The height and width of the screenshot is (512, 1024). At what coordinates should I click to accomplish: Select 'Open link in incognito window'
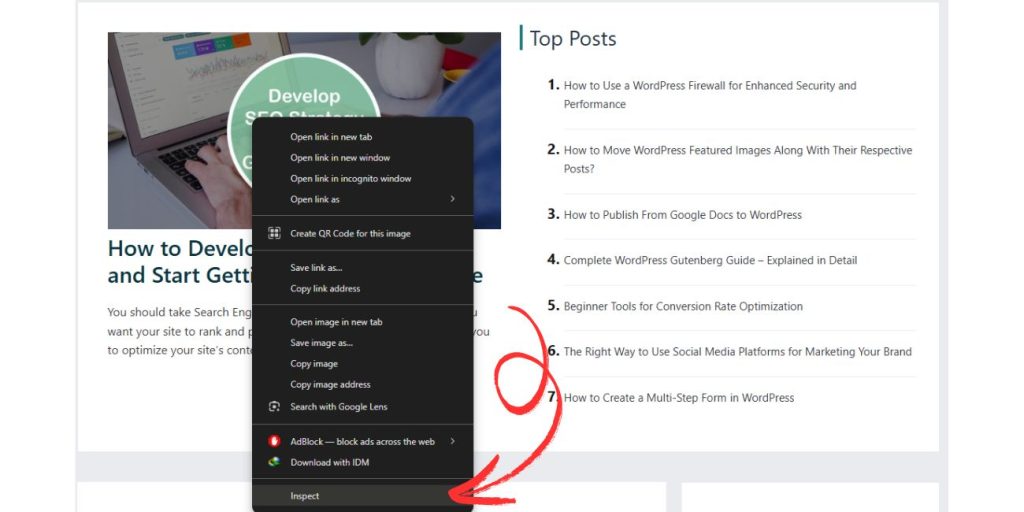(x=350, y=179)
